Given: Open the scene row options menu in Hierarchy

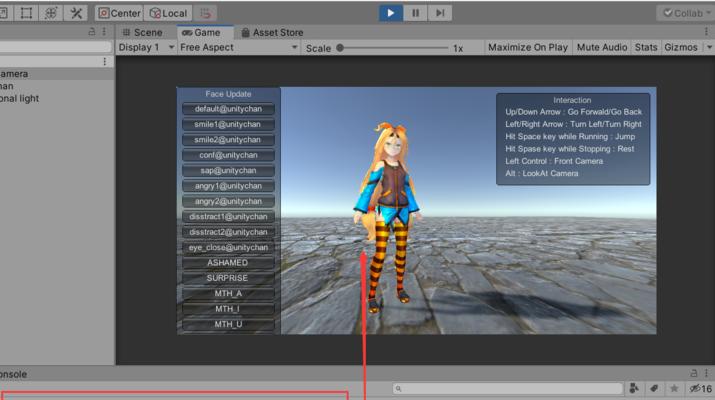Looking at the screenshot, I should [104, 62].
